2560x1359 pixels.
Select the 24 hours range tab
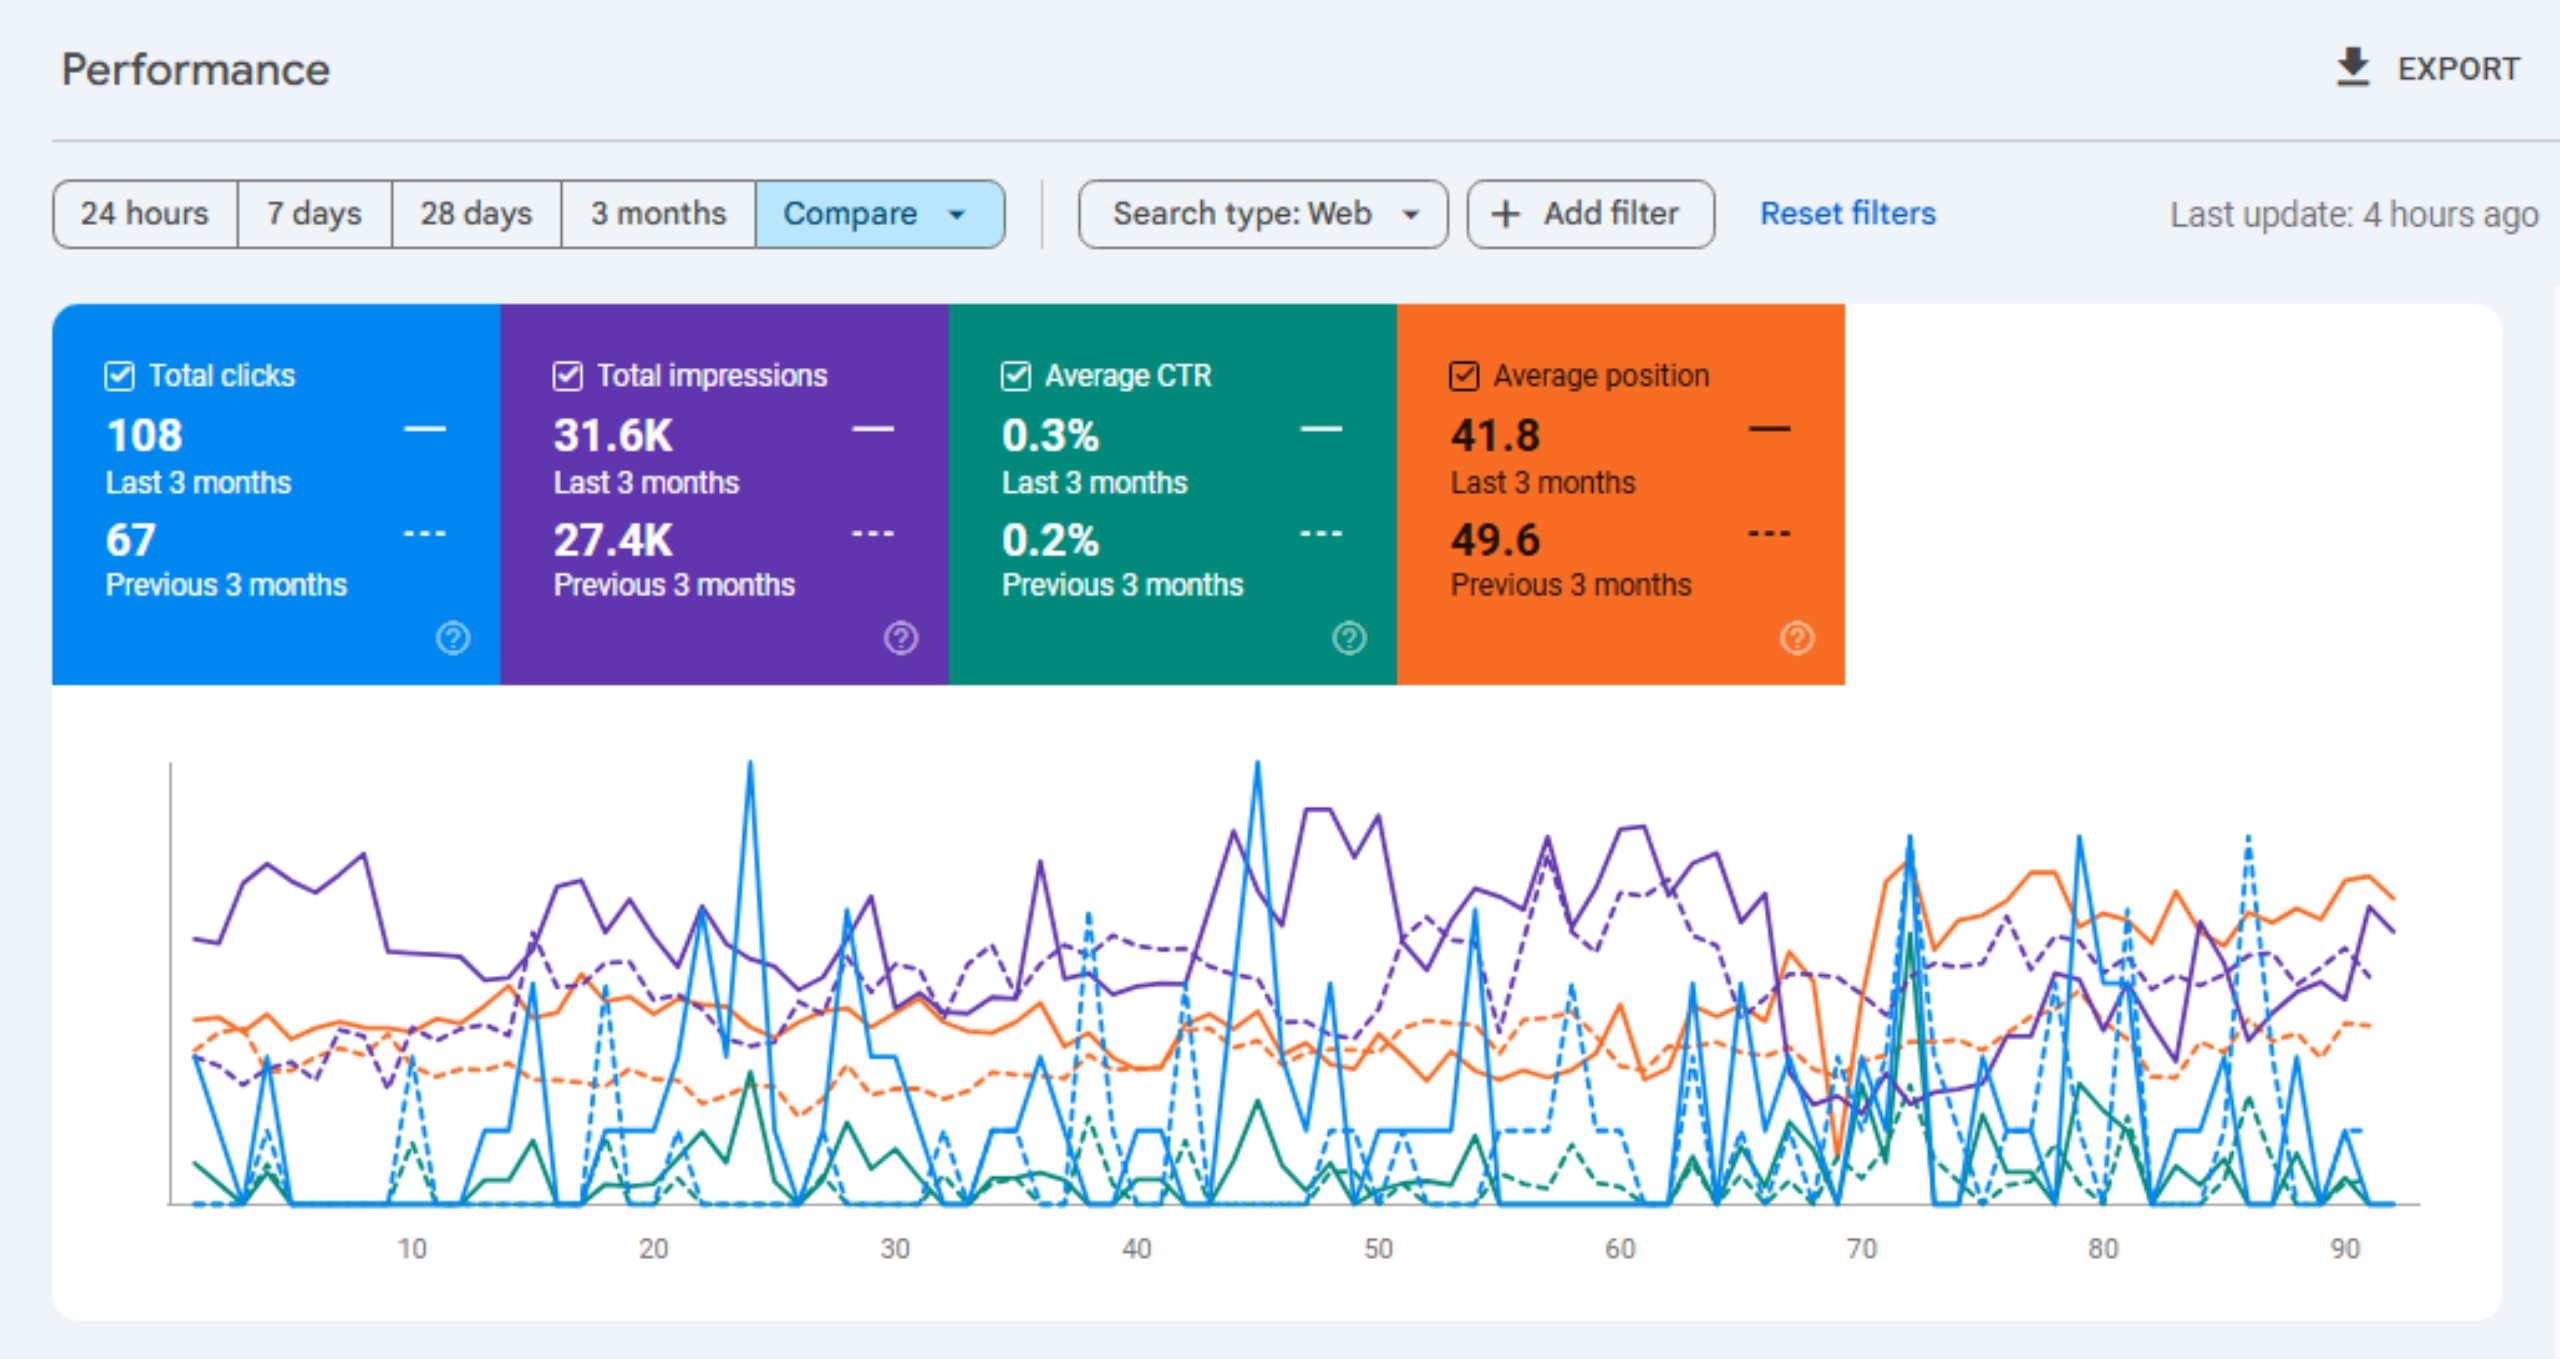(145, 214)
